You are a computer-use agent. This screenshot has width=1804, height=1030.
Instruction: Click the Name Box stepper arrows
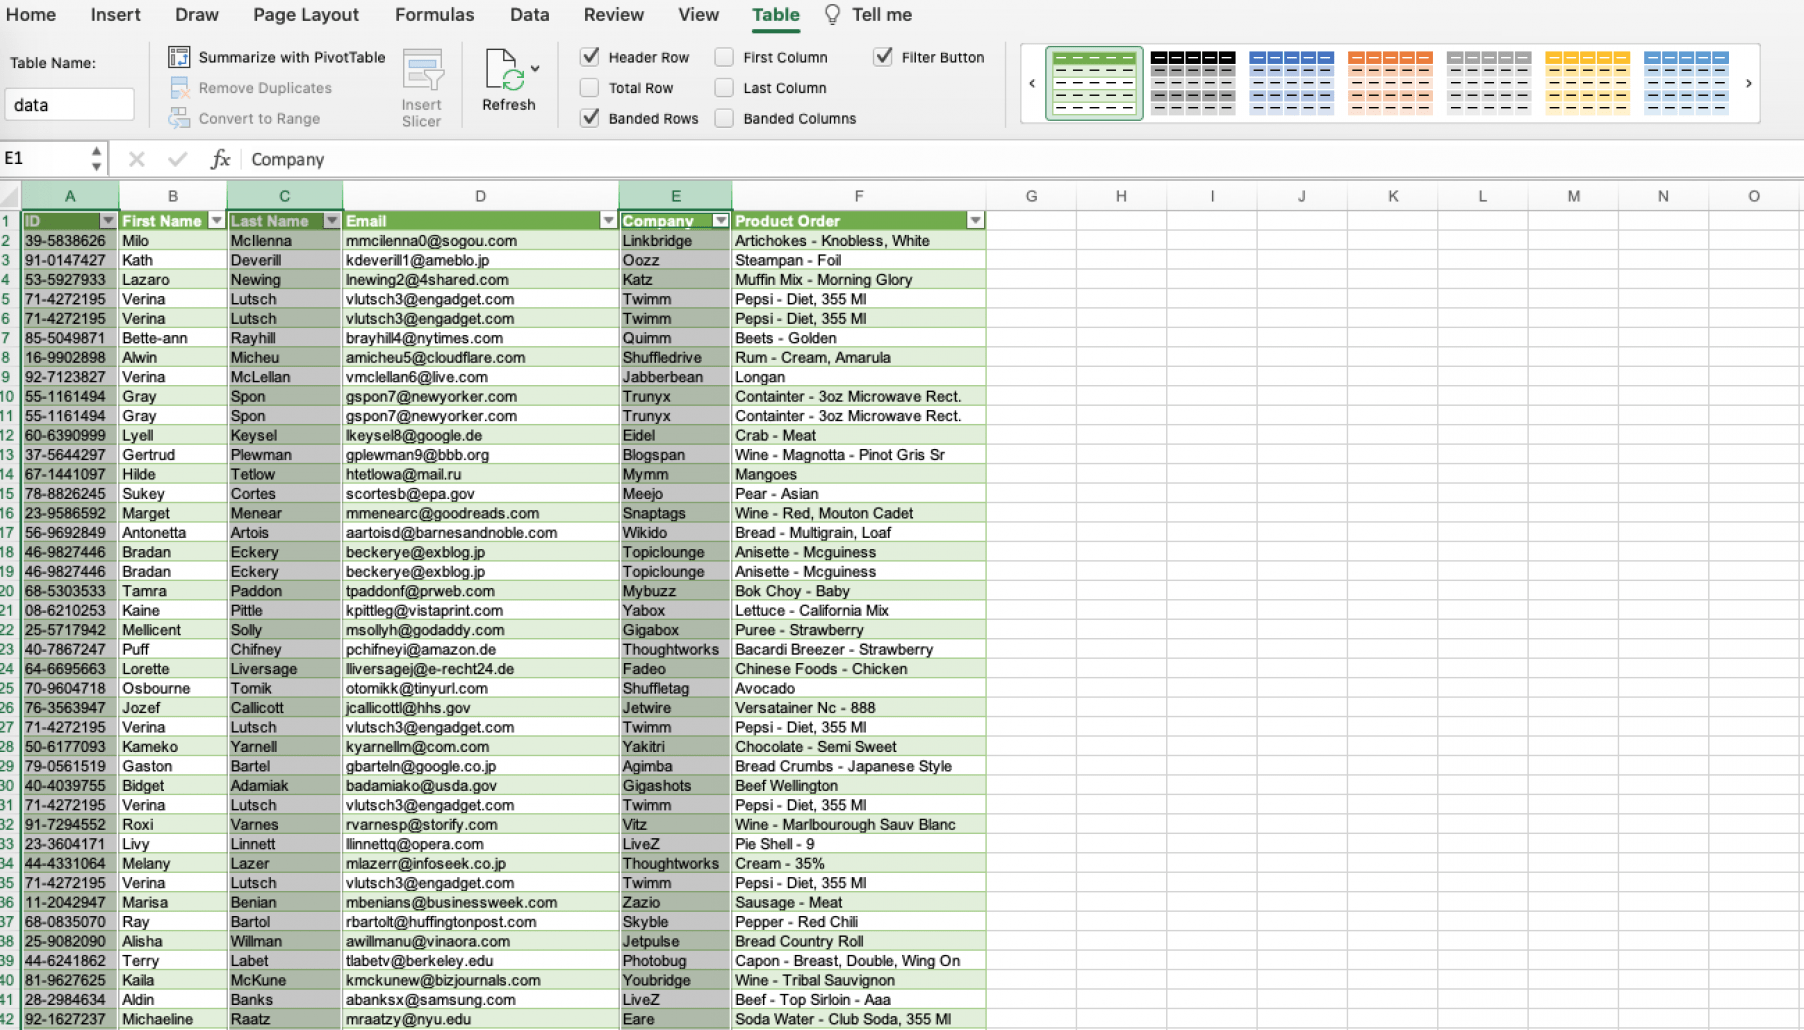pos(96,158)
